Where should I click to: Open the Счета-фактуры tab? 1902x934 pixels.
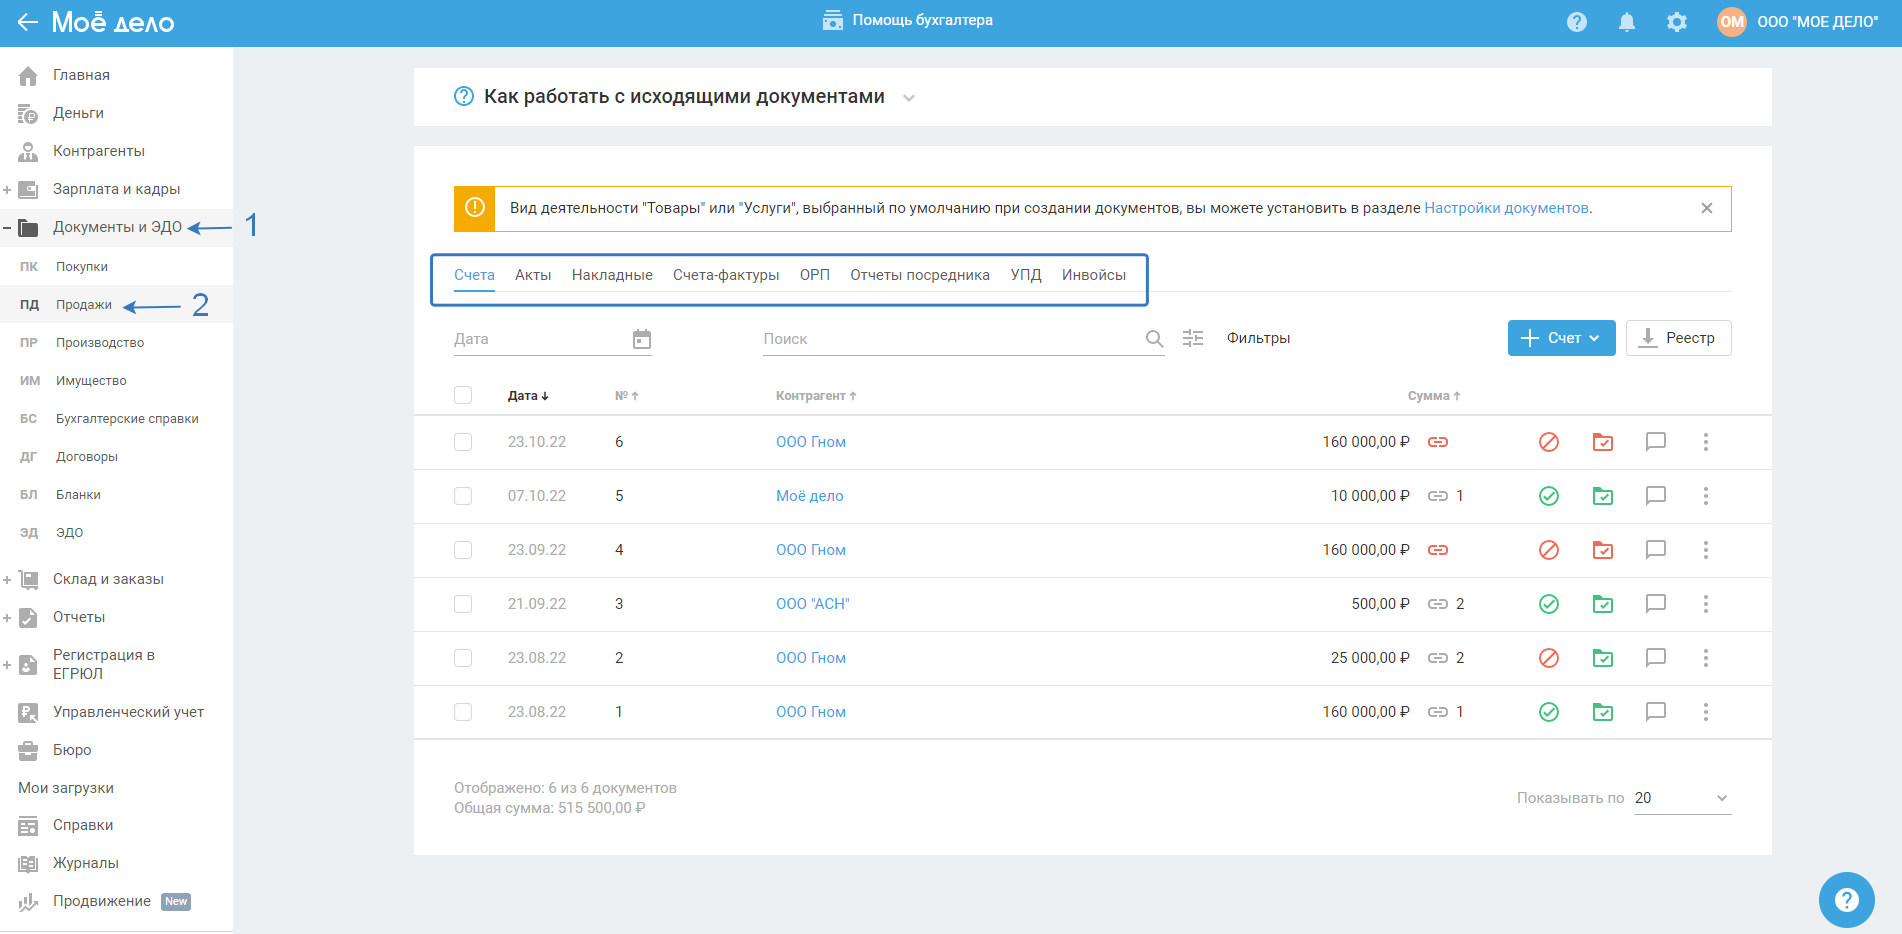point(726,275)
